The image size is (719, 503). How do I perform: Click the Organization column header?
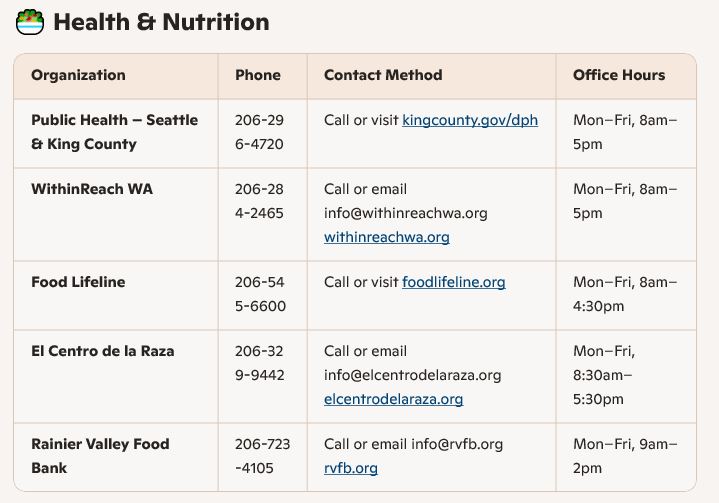(78, 75)
